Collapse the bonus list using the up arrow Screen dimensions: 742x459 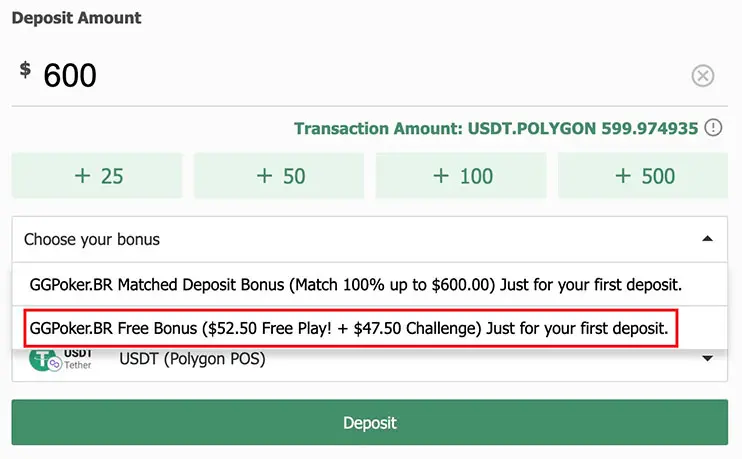pos(707,240)
